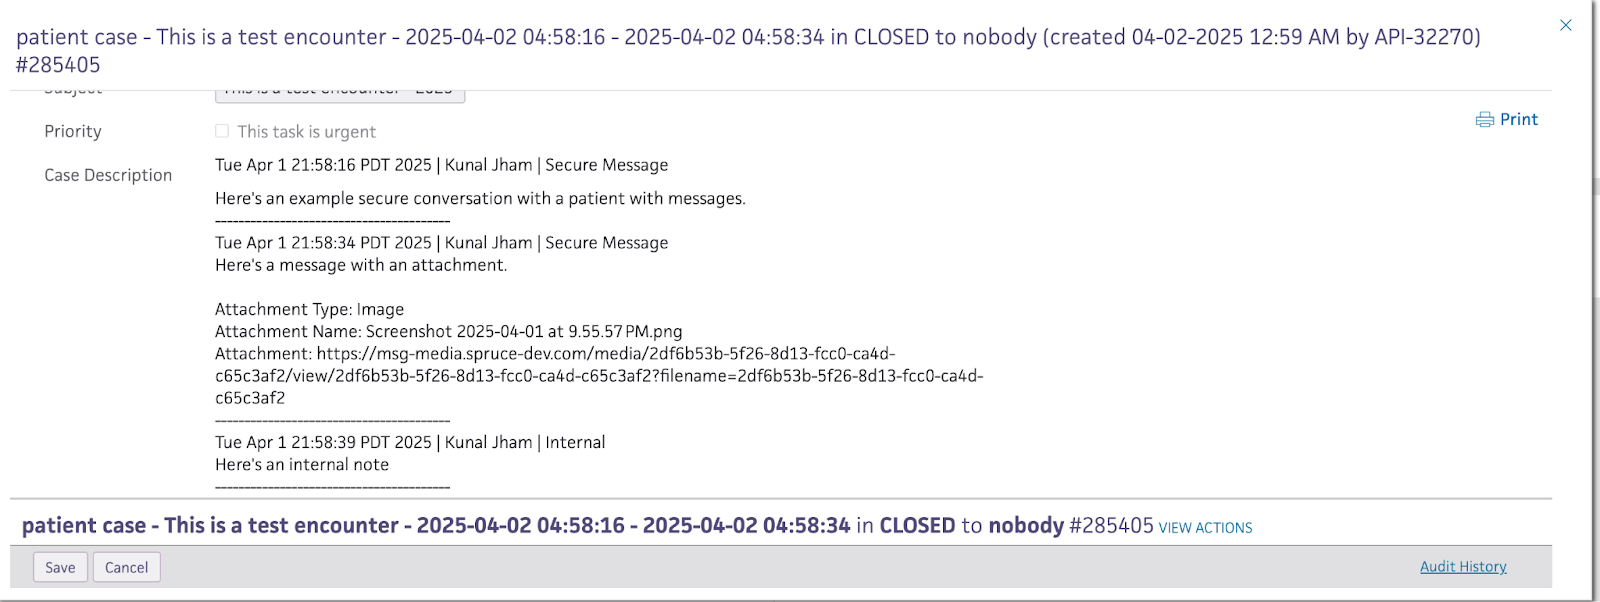Click the Priority field label

(x=73, y=131)
